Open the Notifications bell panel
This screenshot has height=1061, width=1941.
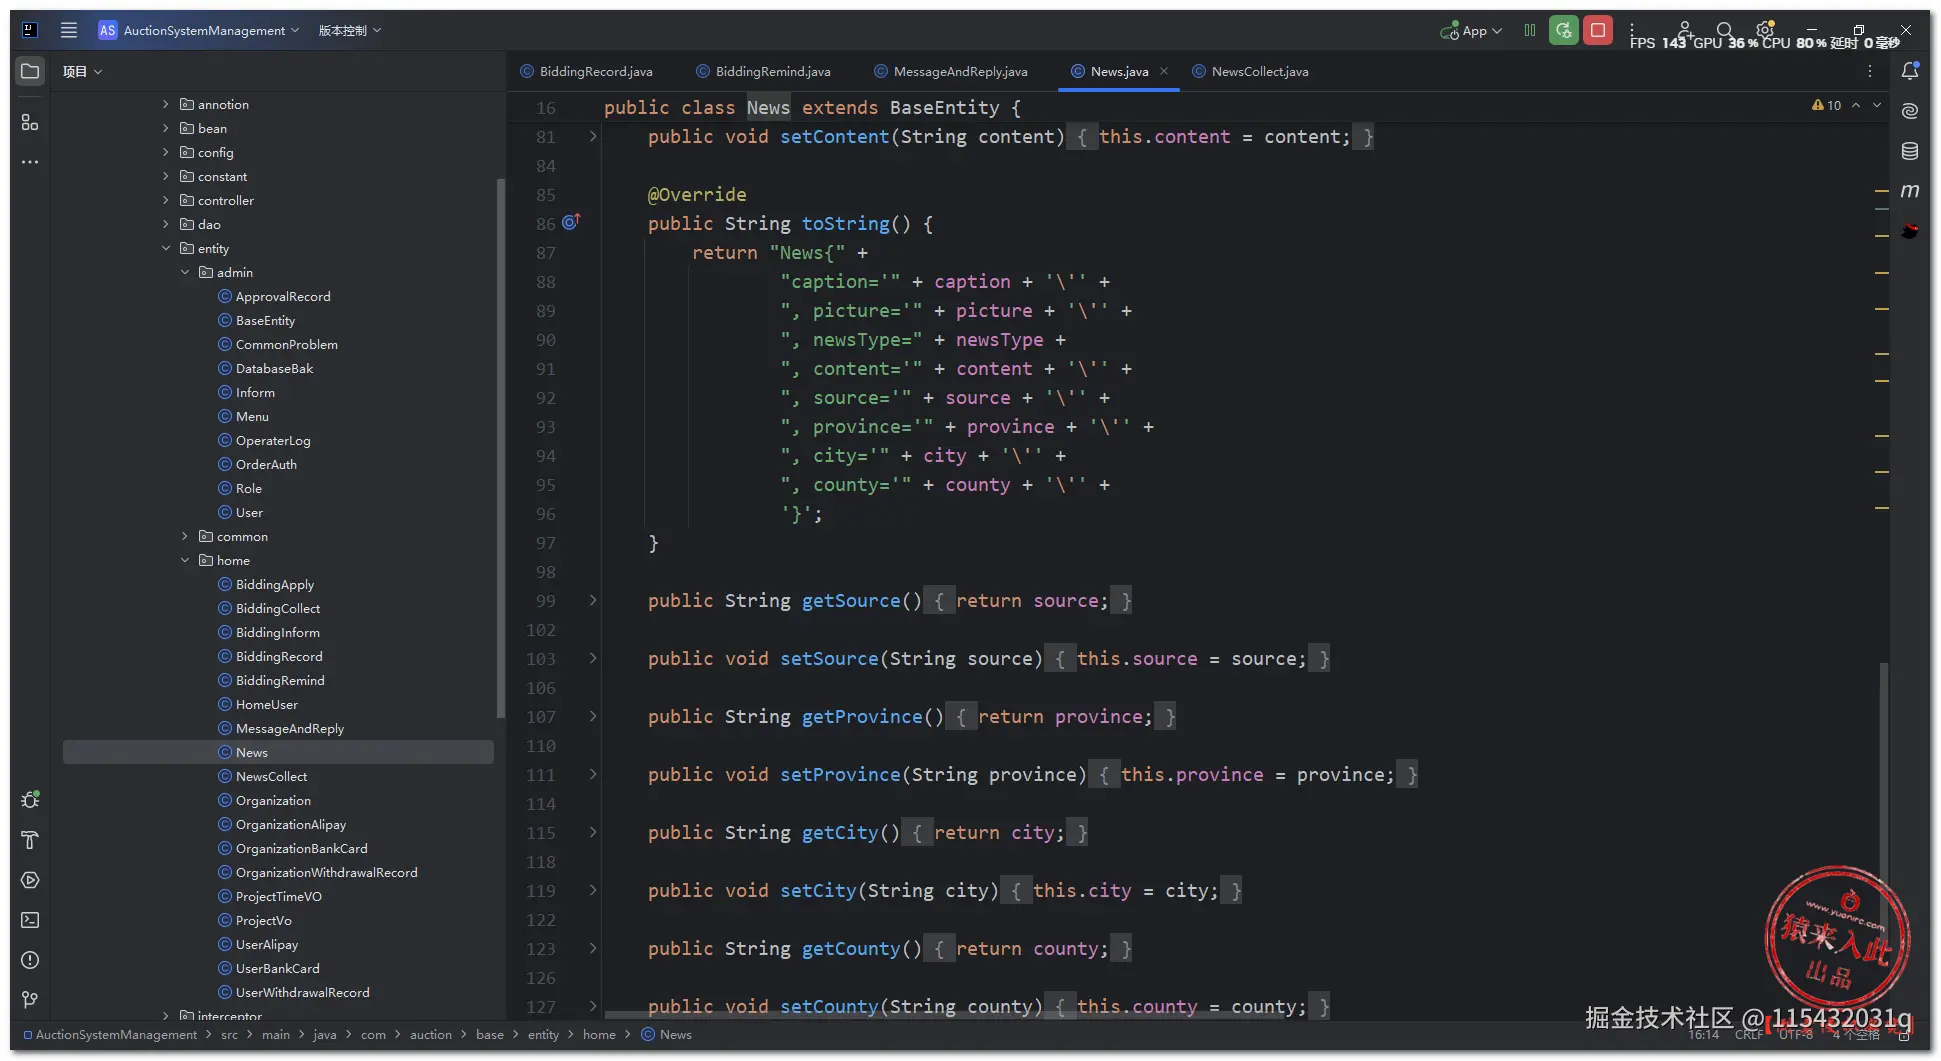click(1910, 71)
